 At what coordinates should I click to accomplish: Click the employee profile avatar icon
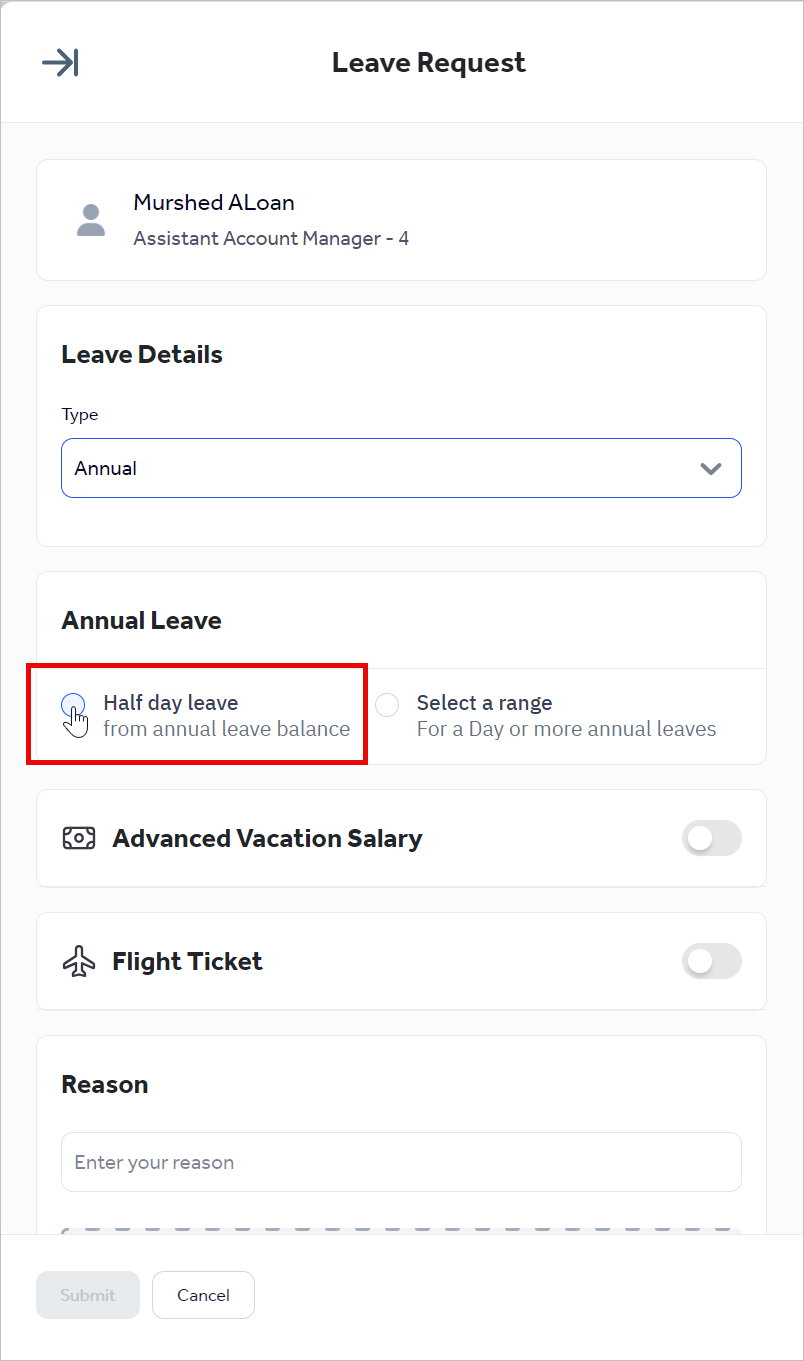click(x=91, y=219)
